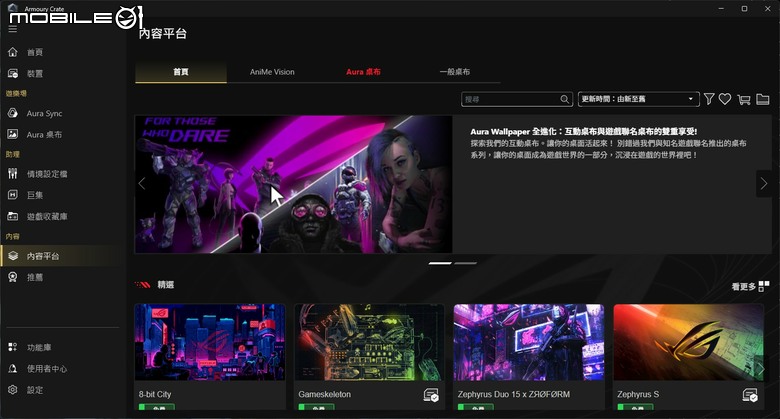Viewport: 780px width, 419px height.
Task: Open the 巨集 macro icon
Action: point(12,195)
